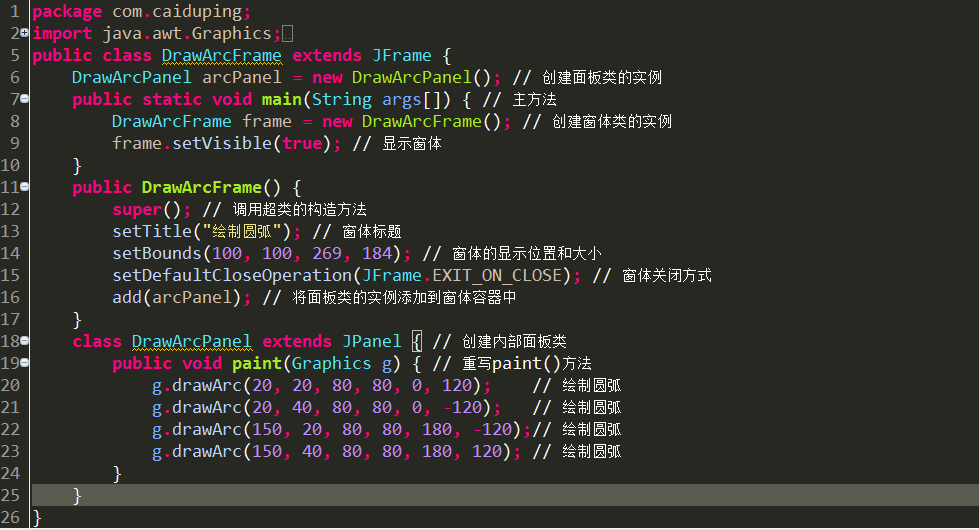Click the value 180 on line 23

click(x=436, y=451)
